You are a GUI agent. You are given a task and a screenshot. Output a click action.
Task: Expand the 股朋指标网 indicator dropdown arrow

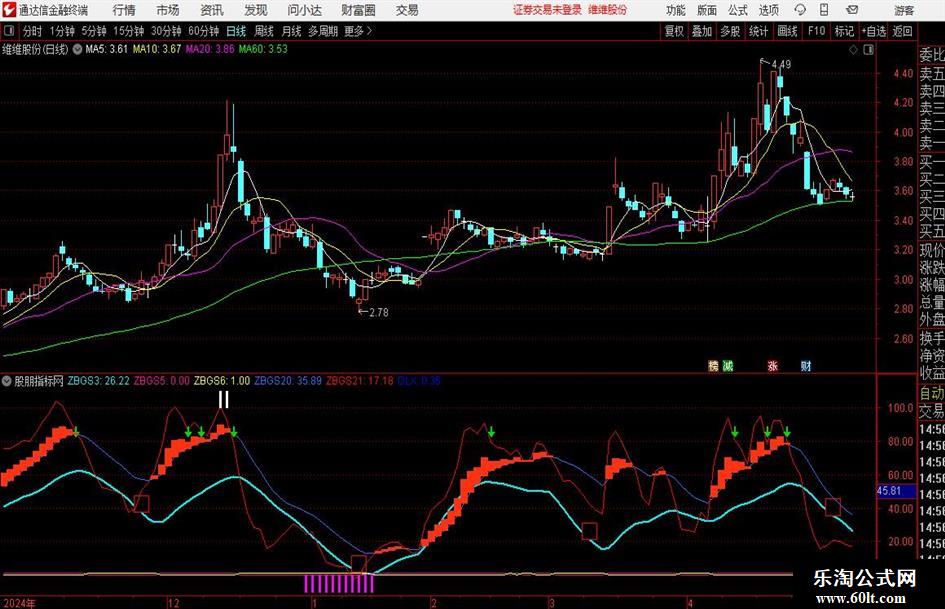(7, 381)
